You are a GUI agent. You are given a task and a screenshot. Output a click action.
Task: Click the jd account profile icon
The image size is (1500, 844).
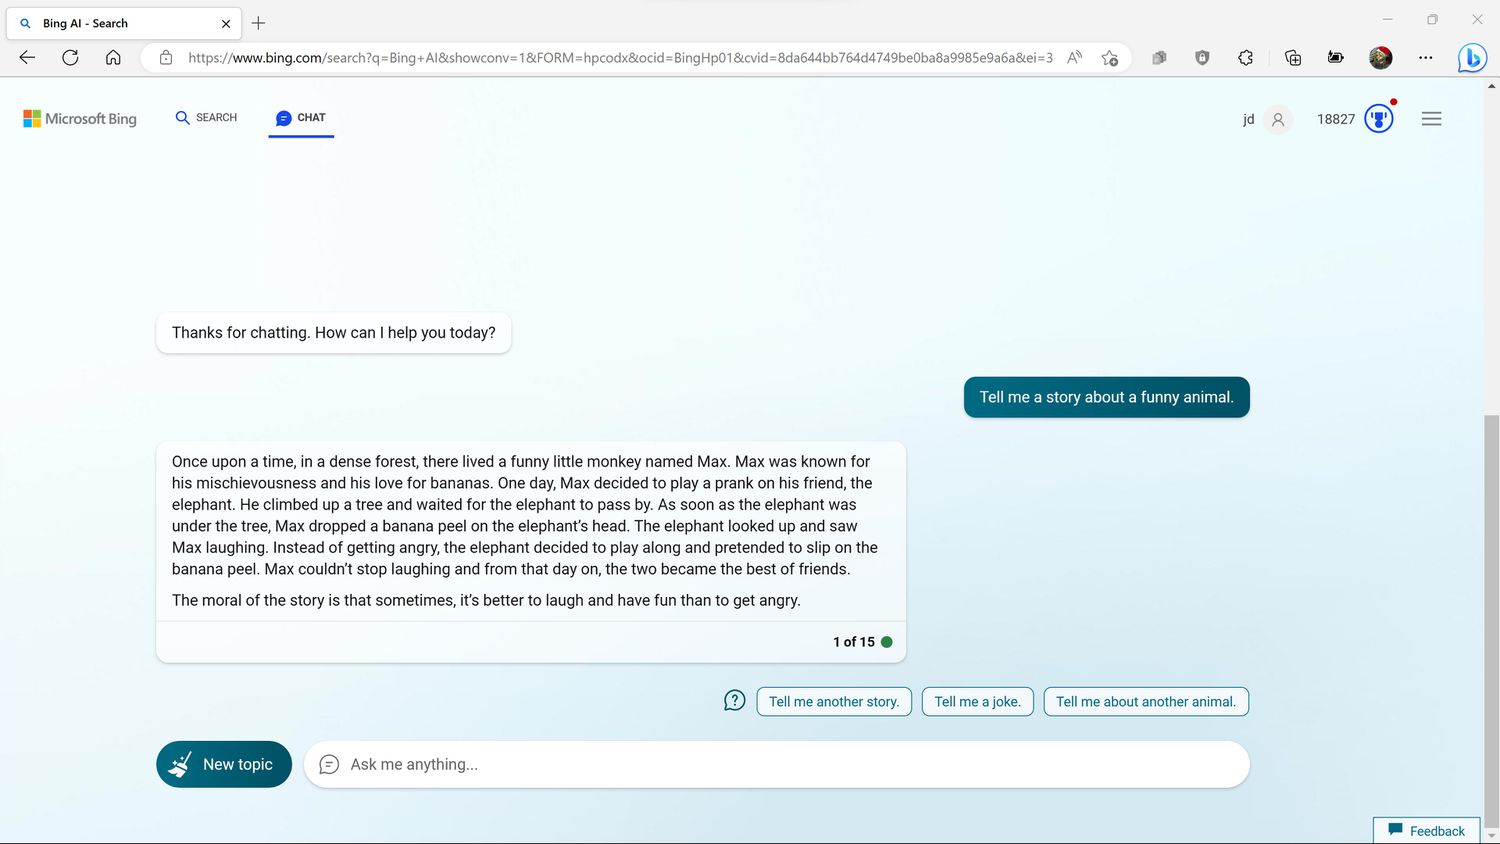pos(1277,119)
